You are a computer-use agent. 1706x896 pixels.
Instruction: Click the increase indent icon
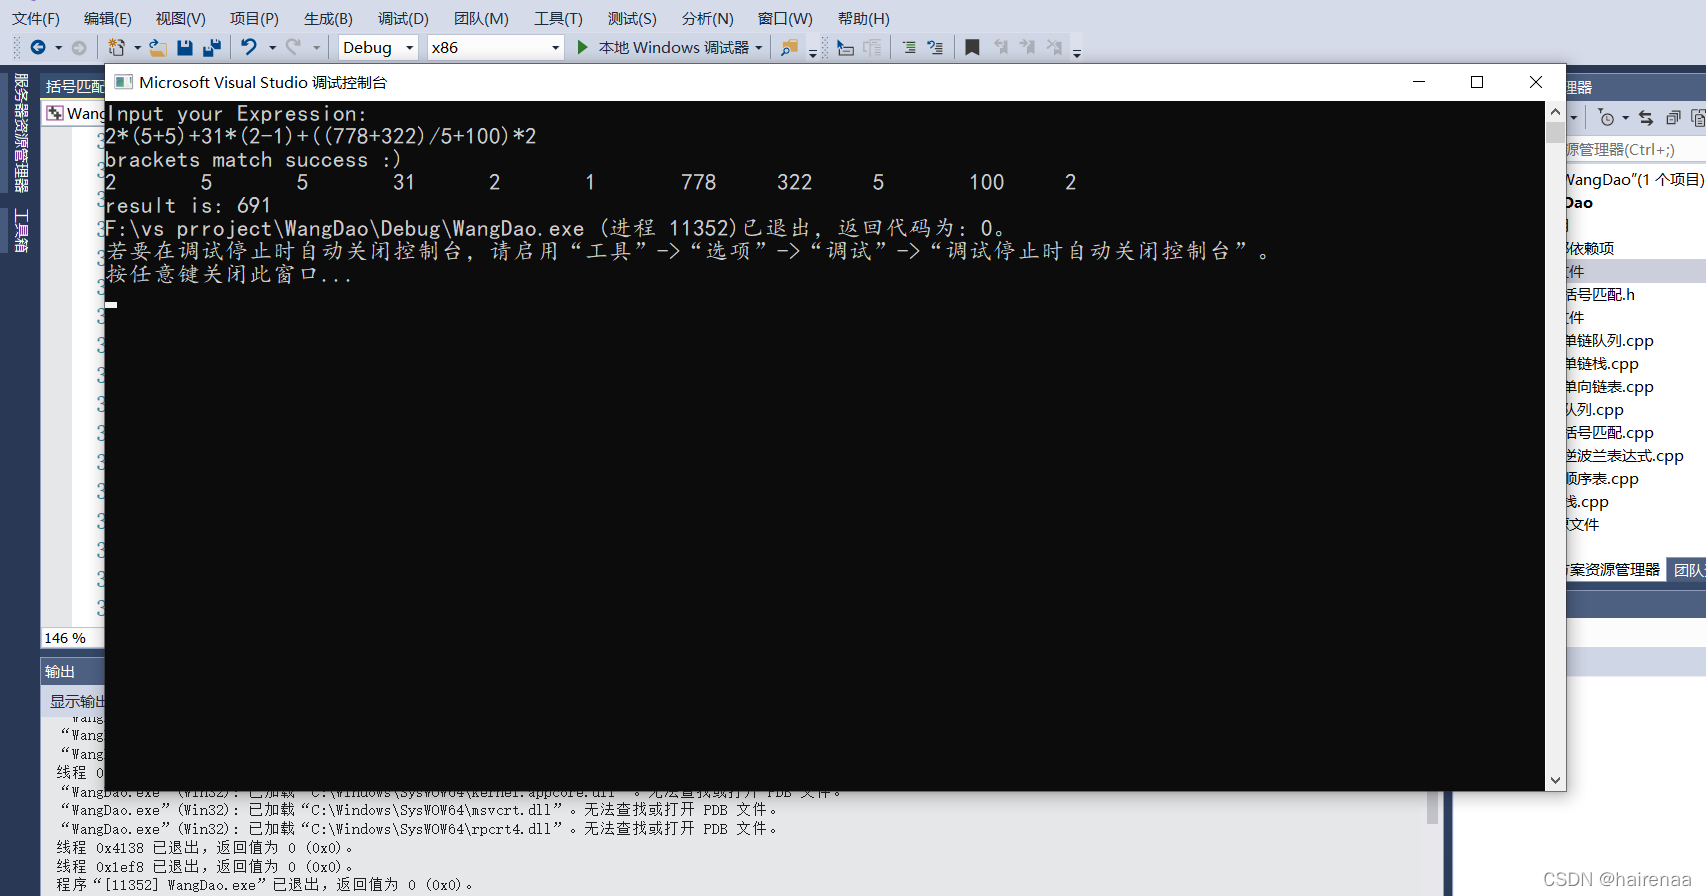(909, 47)
